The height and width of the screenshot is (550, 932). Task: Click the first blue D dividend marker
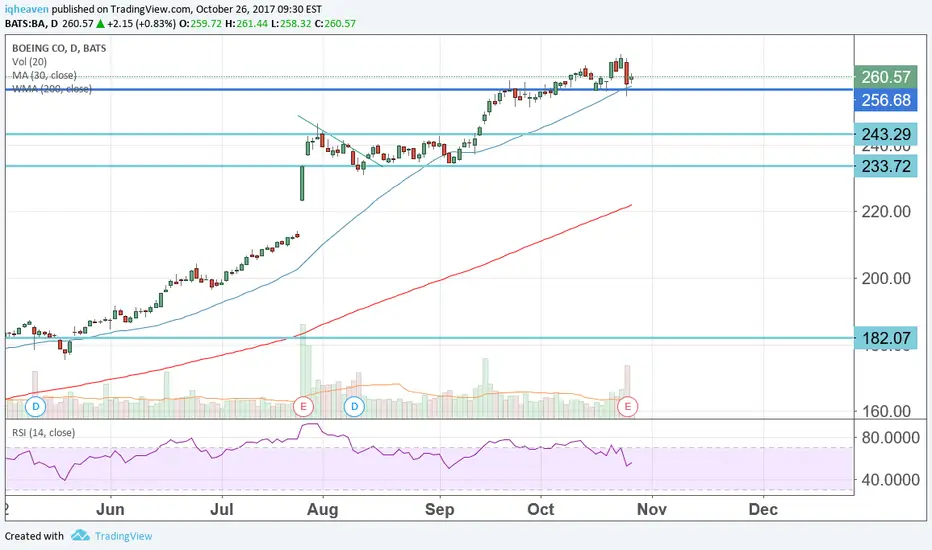(36, 407)
